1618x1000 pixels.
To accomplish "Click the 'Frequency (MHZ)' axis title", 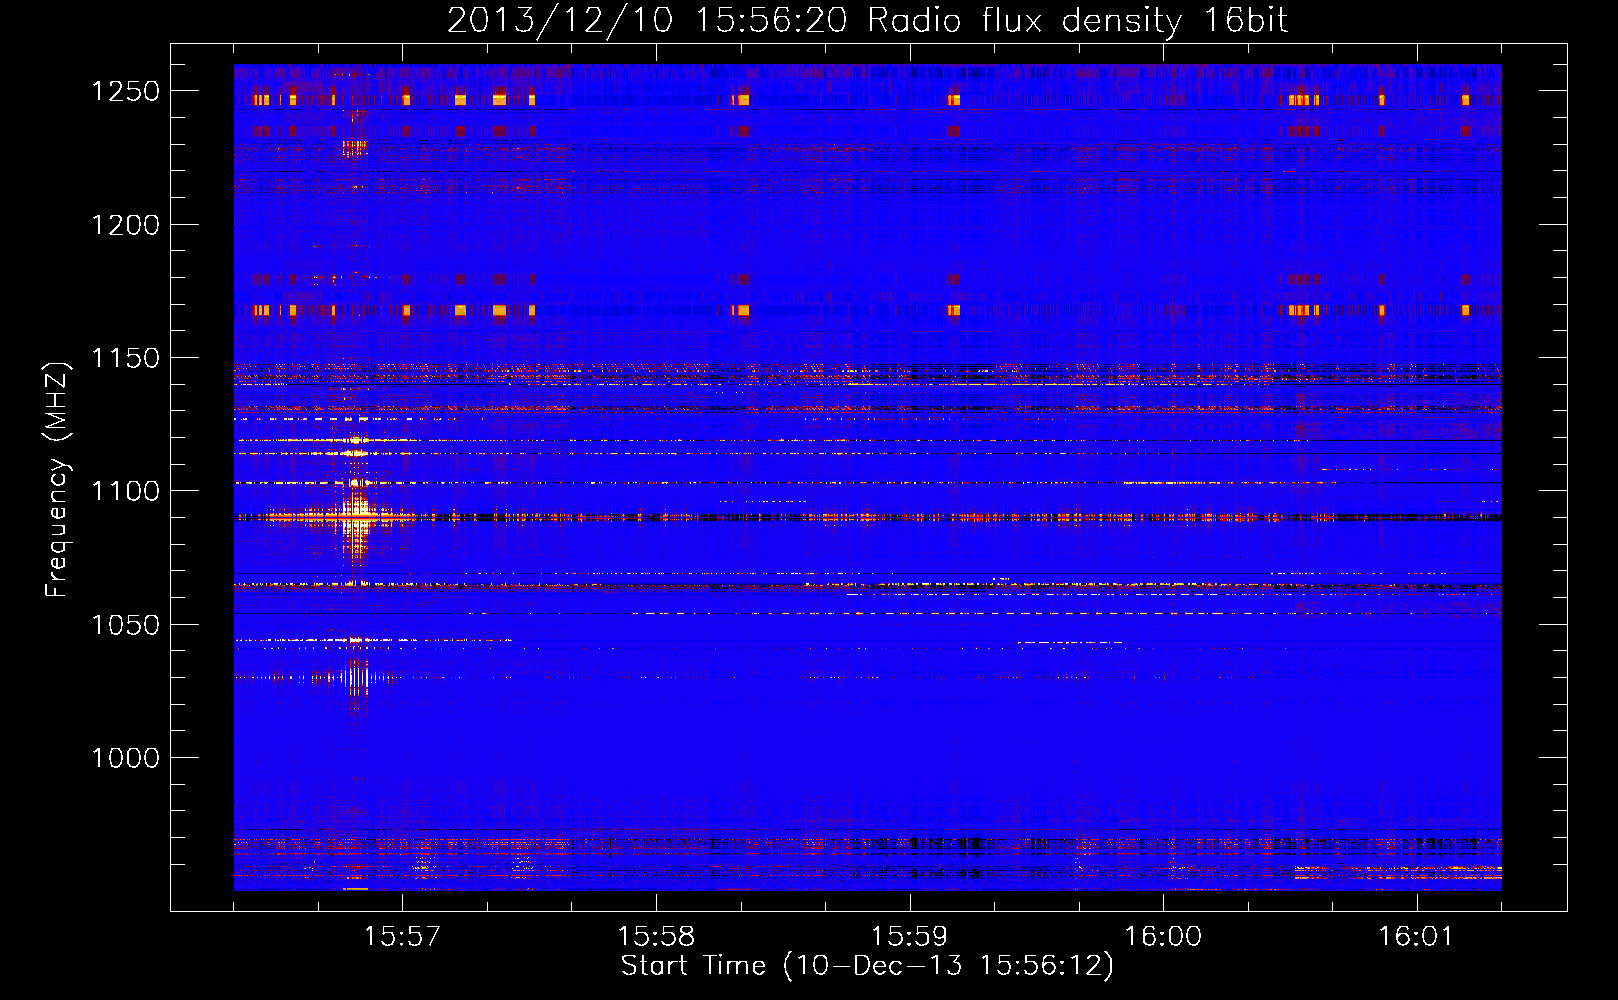I will (x=58, y=480).
